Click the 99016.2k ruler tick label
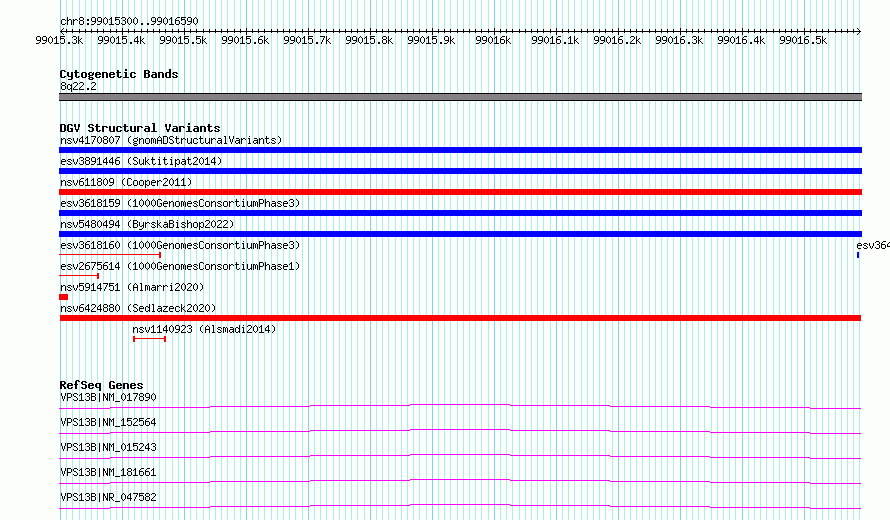The height and width of the screenshot is (520, 890). pyautogui.click(x=617, y=40)
